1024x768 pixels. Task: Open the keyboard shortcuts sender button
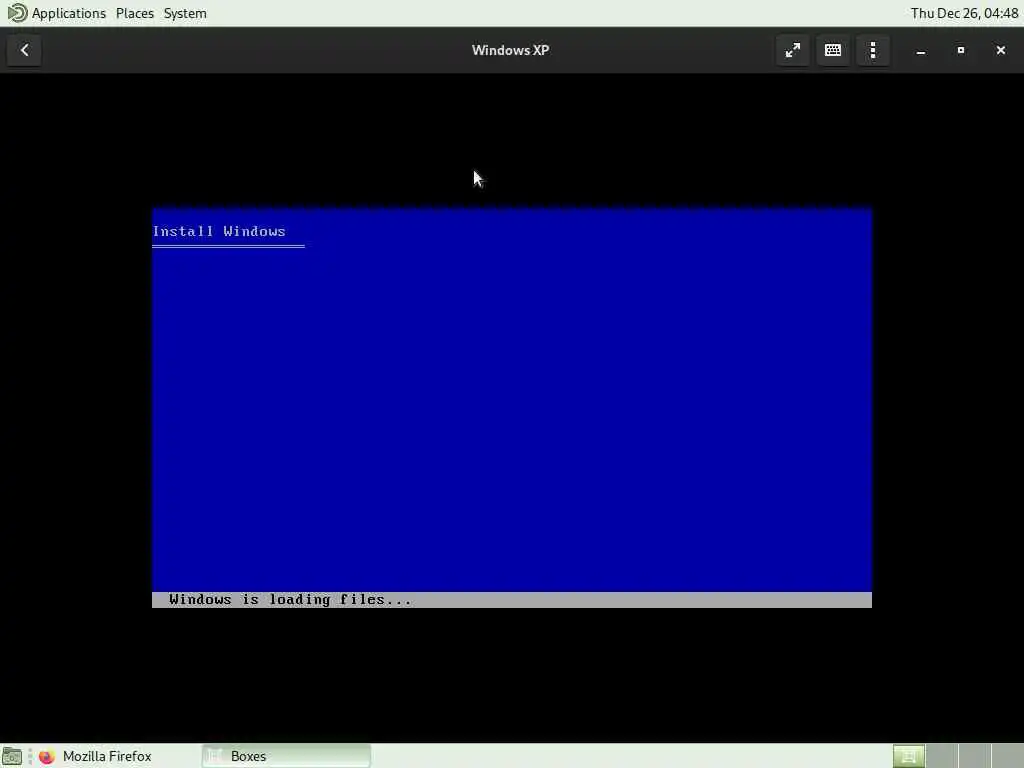[x=833, y=50]
